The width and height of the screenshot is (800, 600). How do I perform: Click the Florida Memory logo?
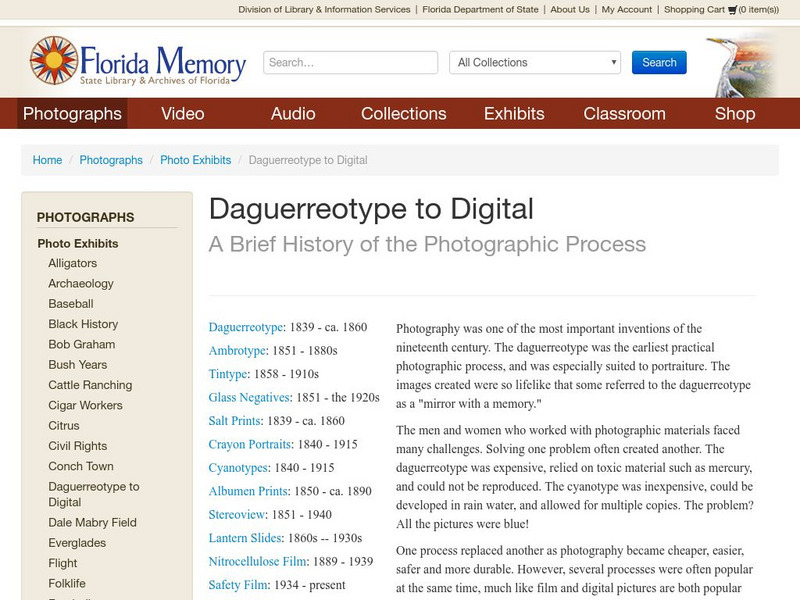pyautogui.click(x=137, y=61)
